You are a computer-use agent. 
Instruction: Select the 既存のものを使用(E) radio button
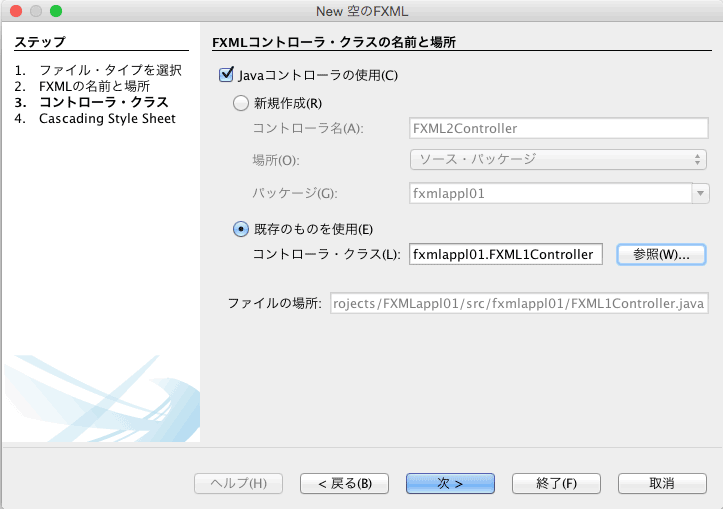point(241,229)
